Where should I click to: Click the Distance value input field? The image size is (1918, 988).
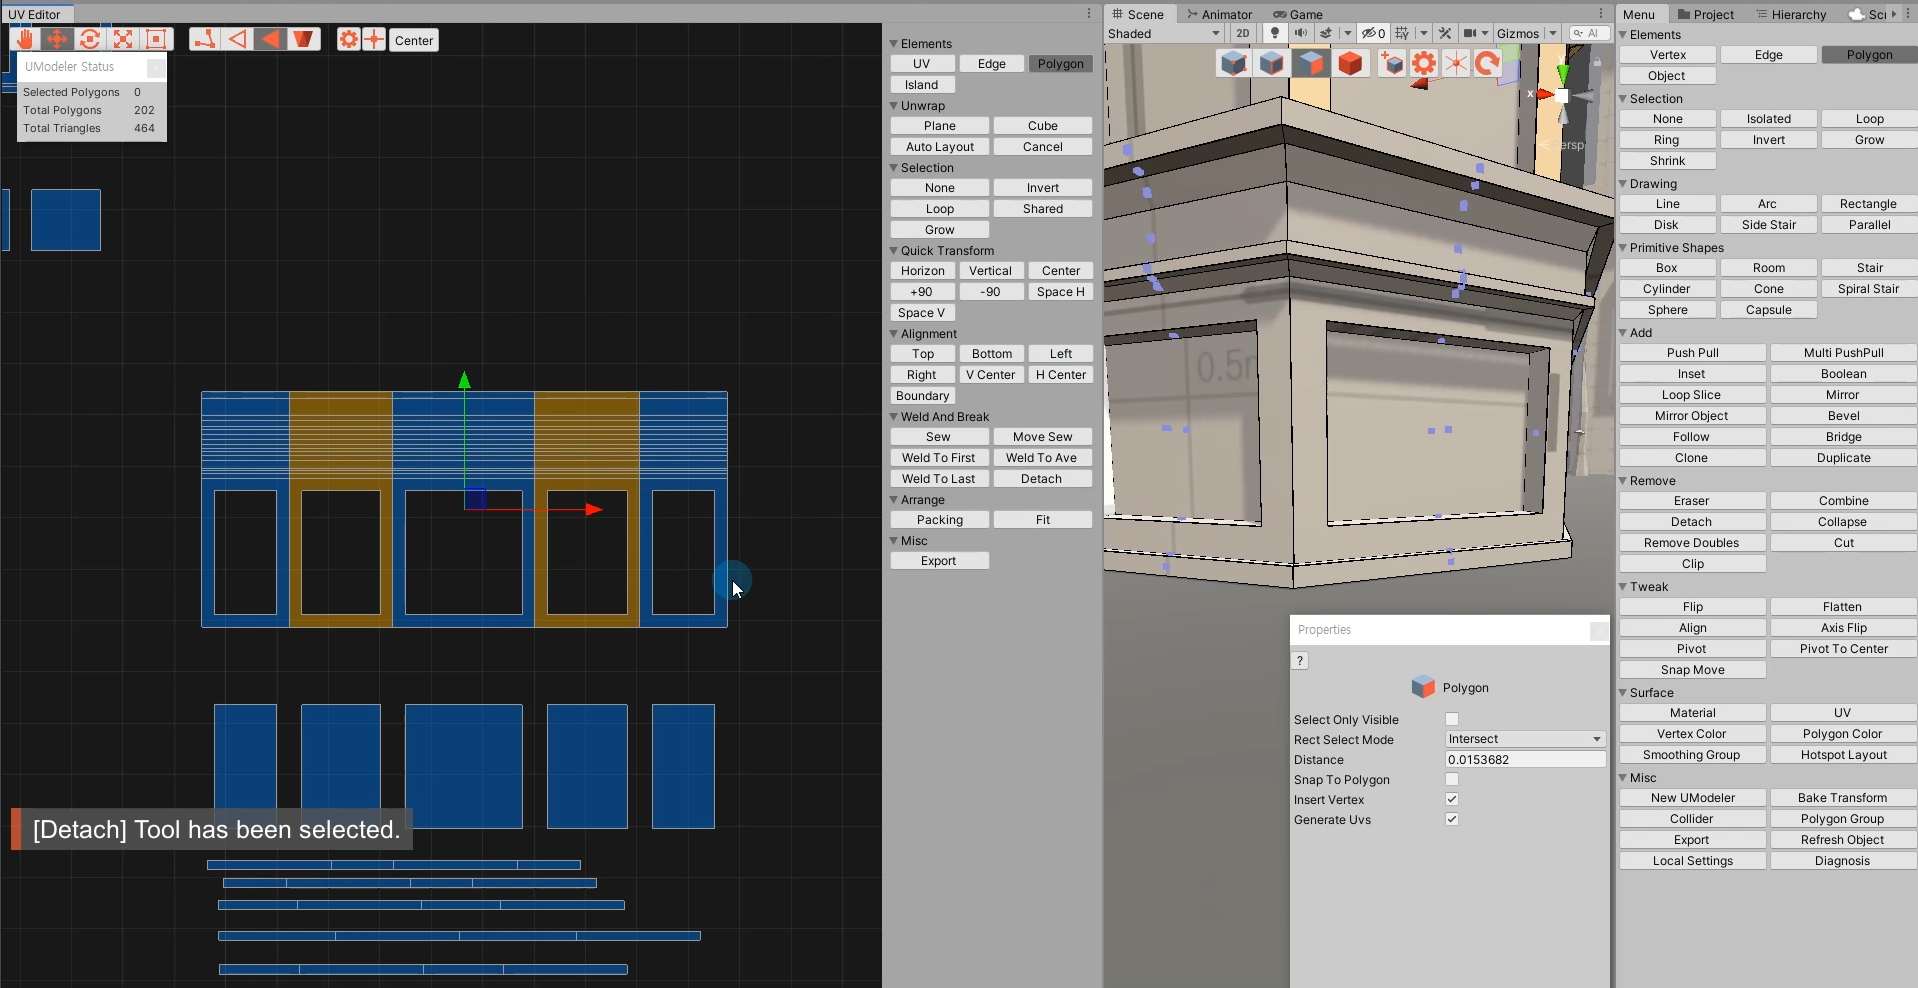(x=1525, y=759)
